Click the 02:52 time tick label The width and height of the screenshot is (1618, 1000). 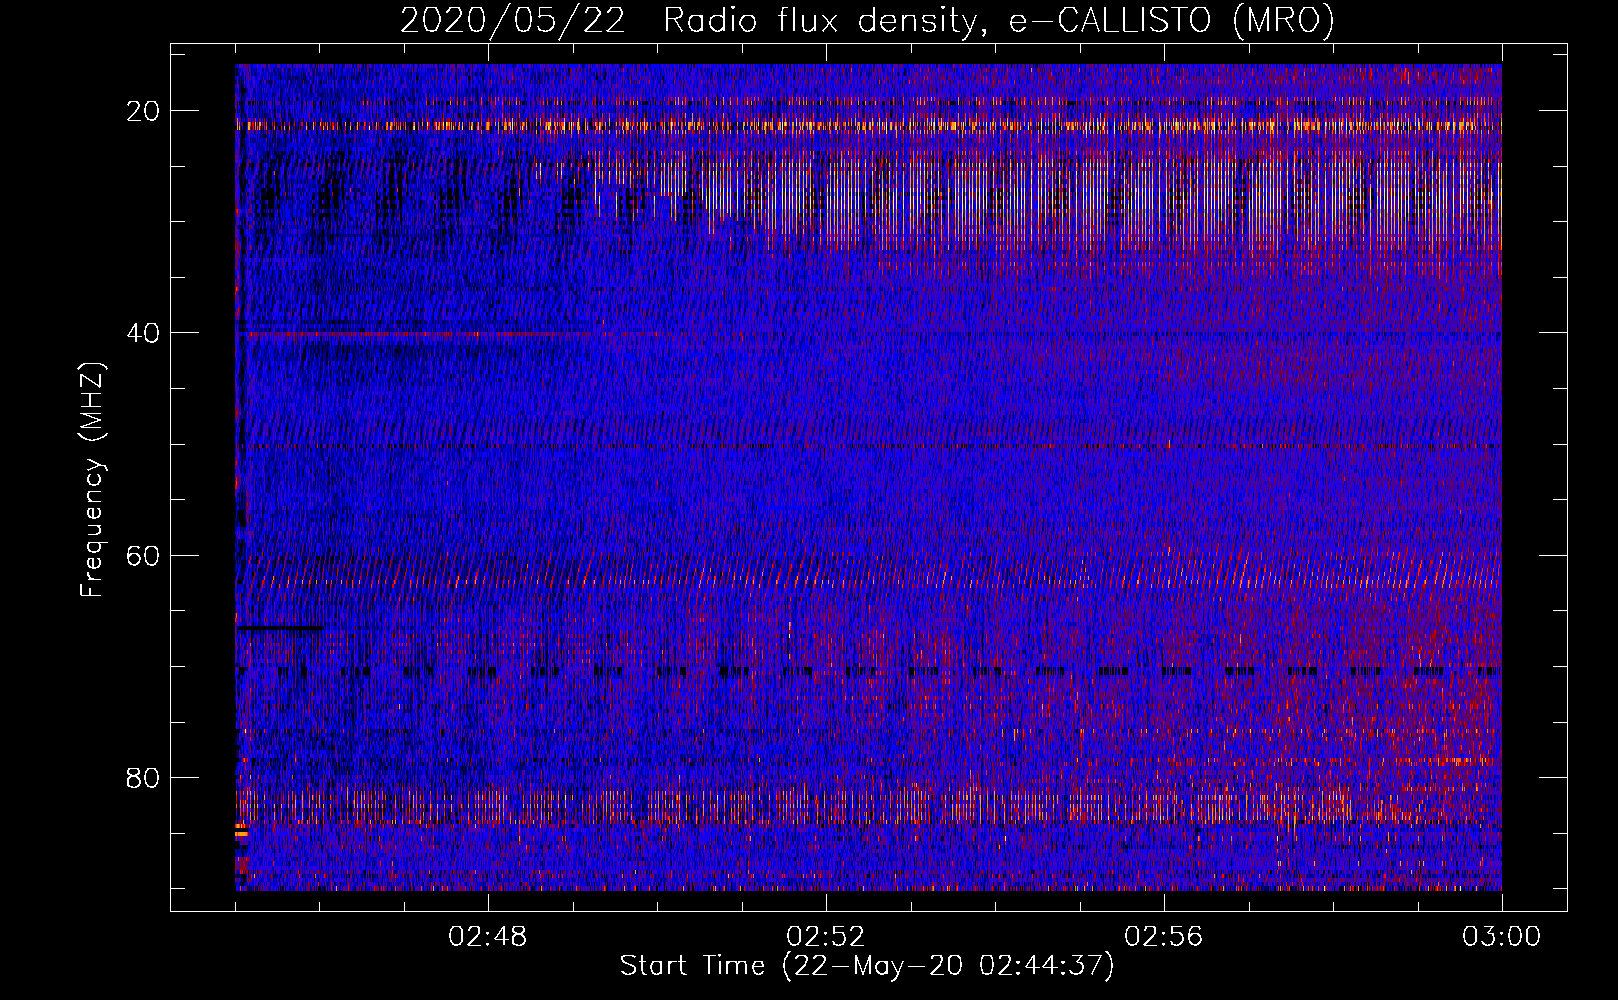(x=826, y=937)
